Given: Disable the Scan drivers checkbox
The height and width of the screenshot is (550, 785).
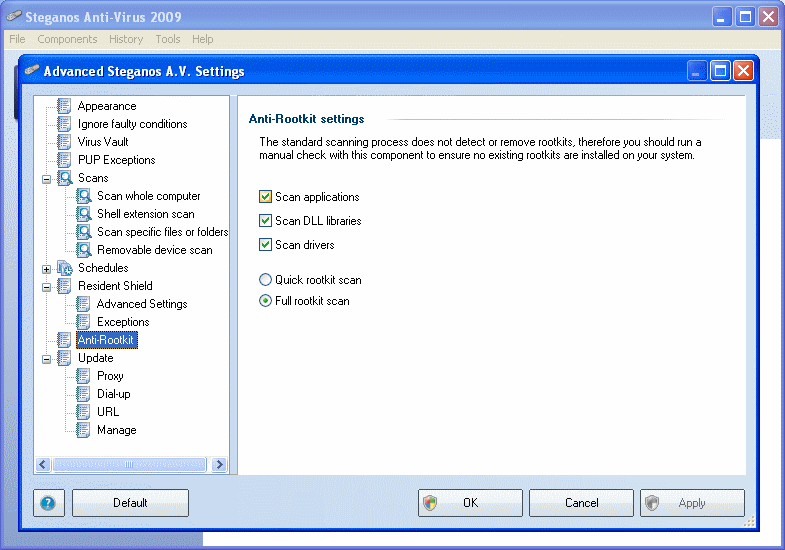Looking at the screenshot, I should (266, 245).
